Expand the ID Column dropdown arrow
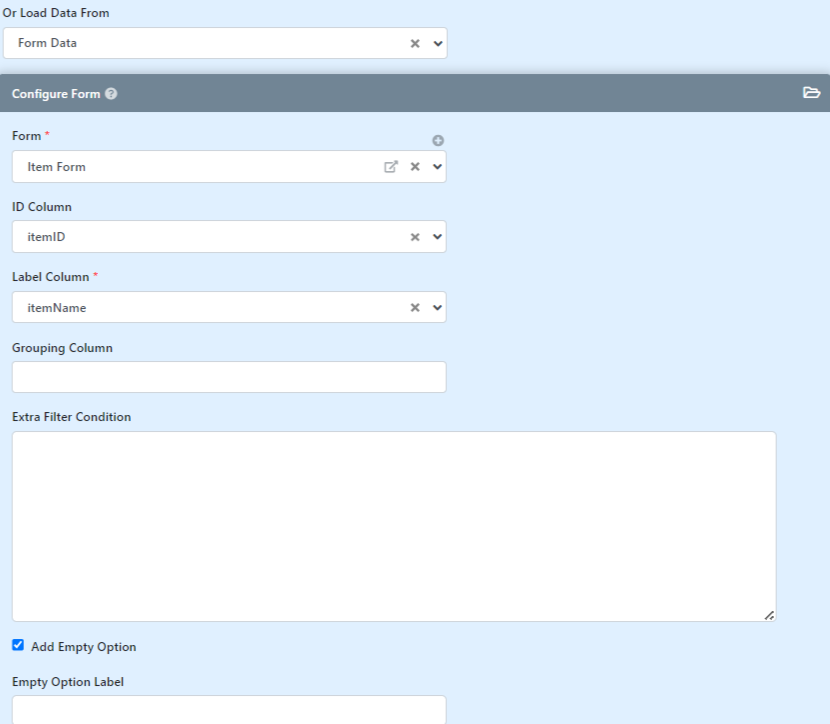Viewport: 830px width, 724px height. [x=437, y=237]
